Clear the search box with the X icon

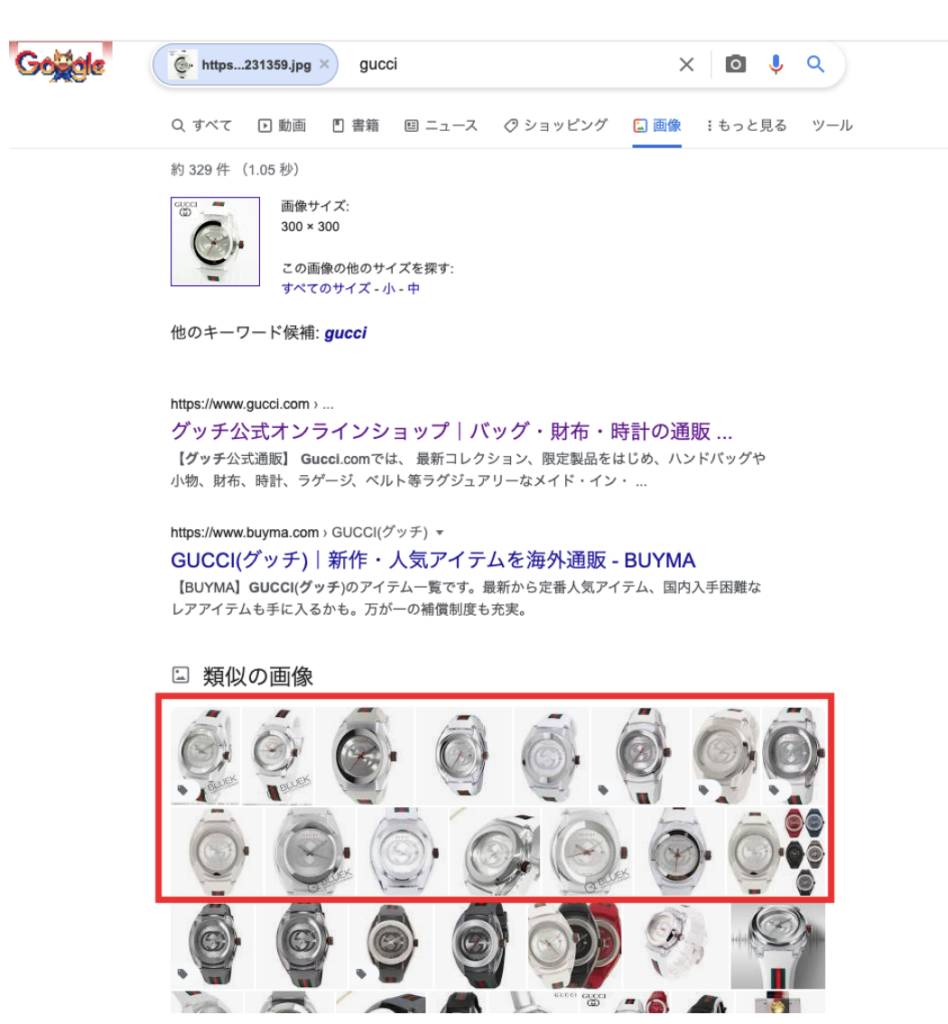click(686, 64)
